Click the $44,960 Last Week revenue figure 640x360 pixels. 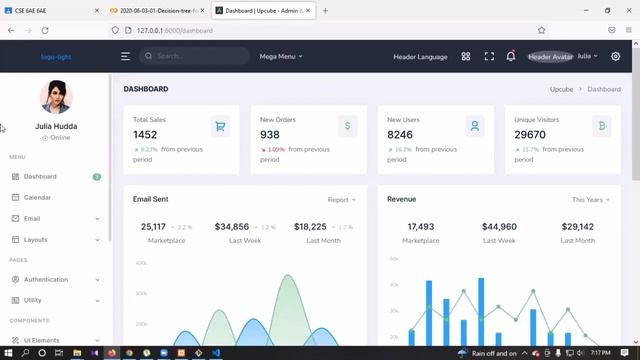click(x=499, y=227)
